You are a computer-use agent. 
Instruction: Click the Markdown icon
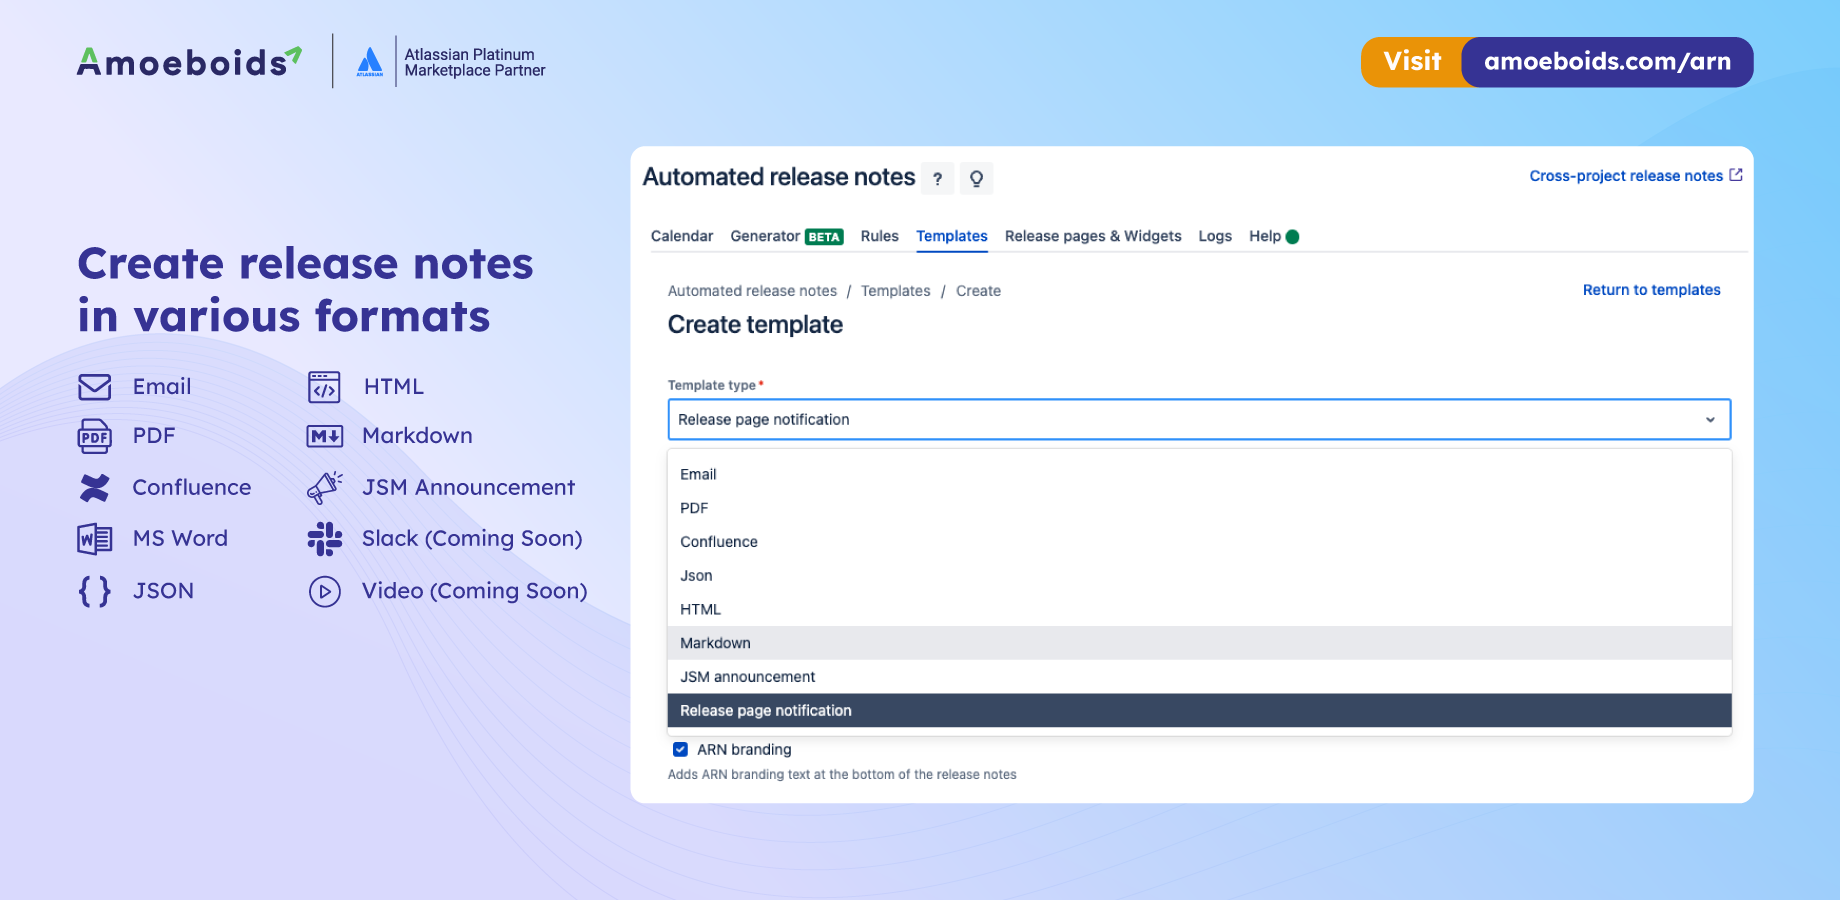point(325,436)
